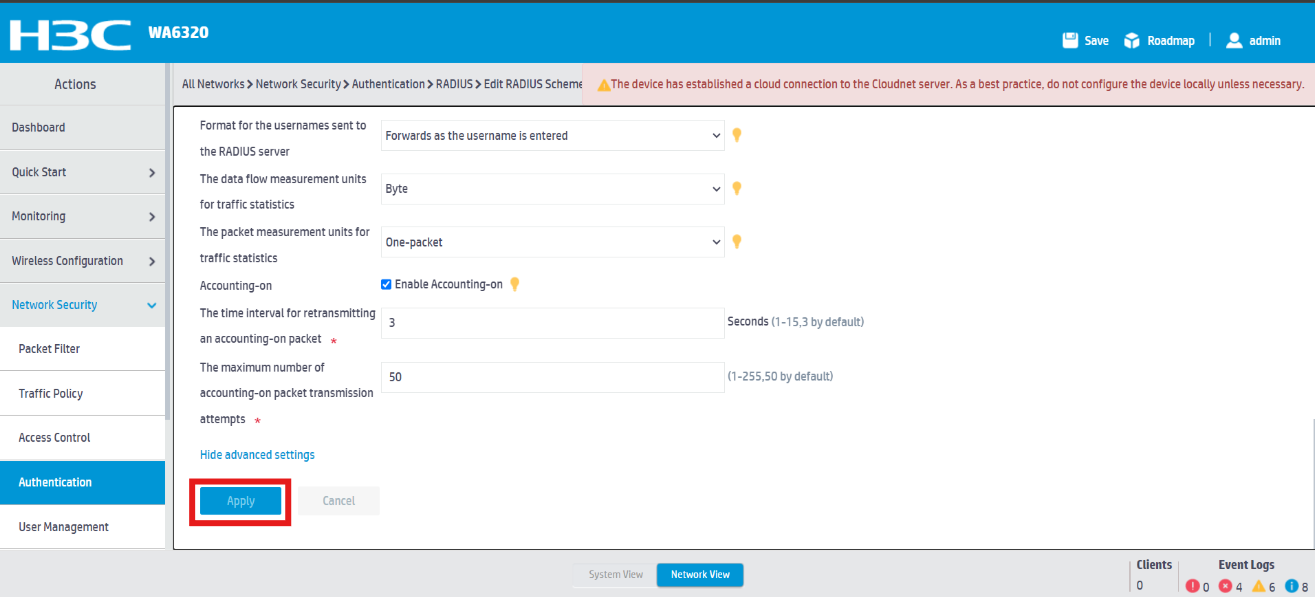The width and height of the screenshot is (1315, 597).
Task: Uncheck the Enable Accounting-on checkbox
Action: [x=387, y=284]
